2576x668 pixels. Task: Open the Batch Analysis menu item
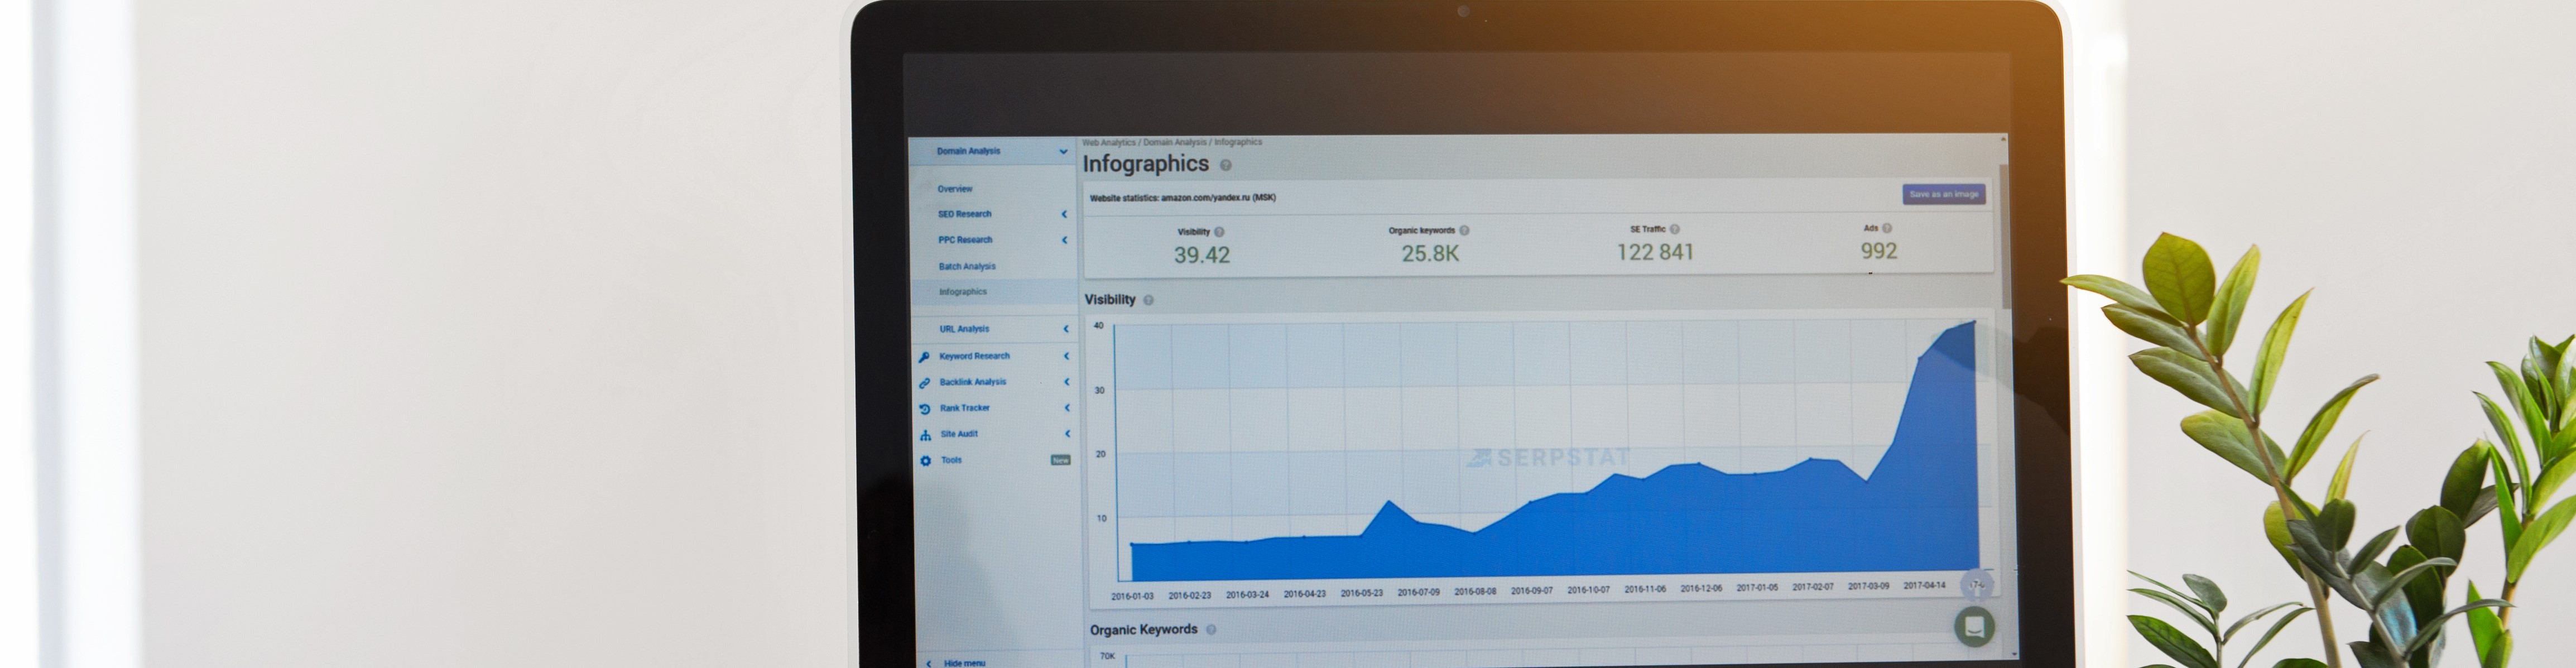(967, 267)
